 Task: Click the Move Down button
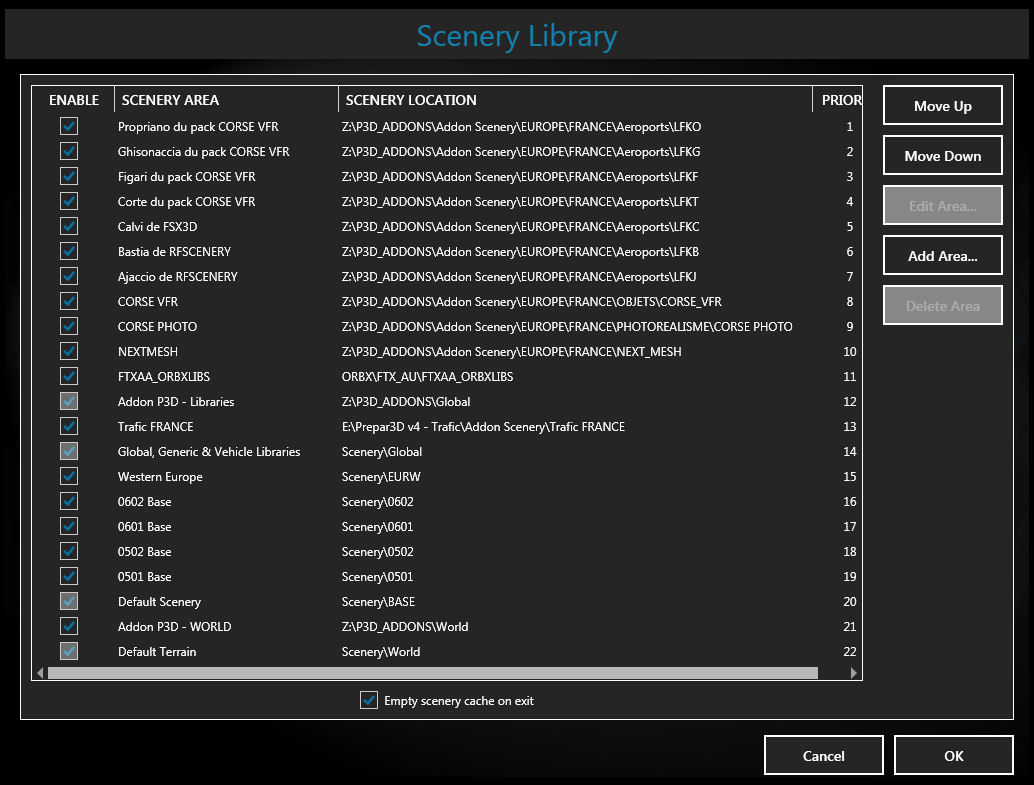pyautogui.click(x=942, y=156)
